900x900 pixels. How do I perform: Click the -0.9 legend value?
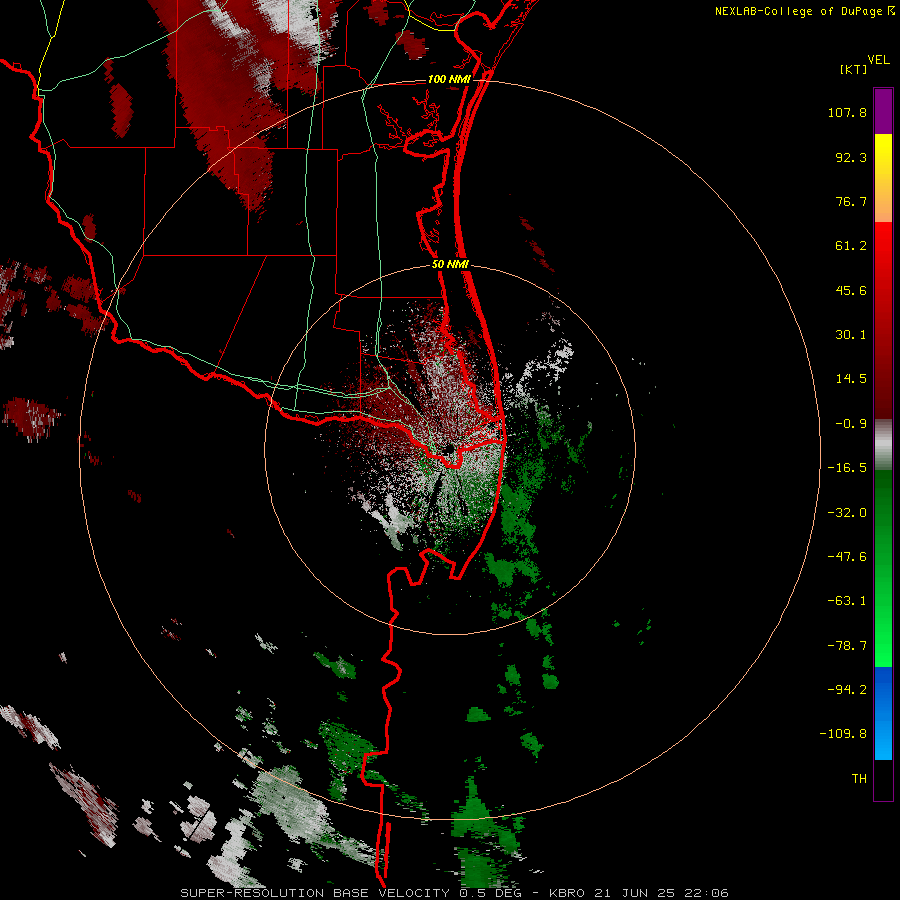point(851,424)
